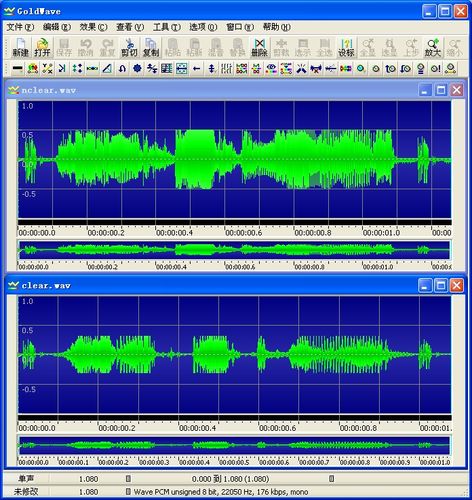Click the 打开 (Open) toolbar button

[42, 47]
